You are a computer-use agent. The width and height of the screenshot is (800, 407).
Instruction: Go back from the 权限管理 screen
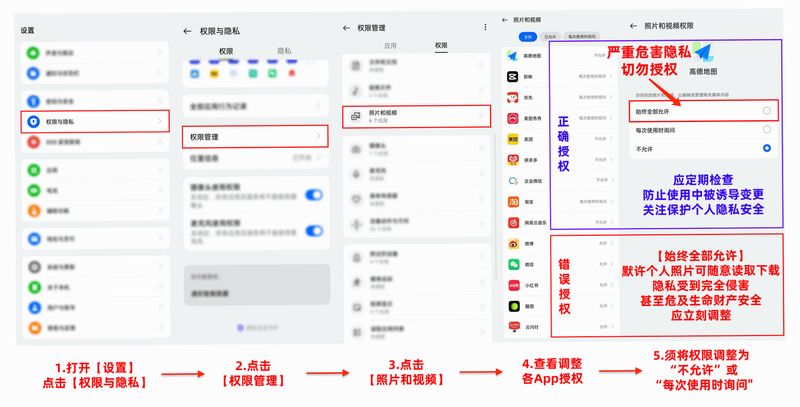(x=347, y=28)
